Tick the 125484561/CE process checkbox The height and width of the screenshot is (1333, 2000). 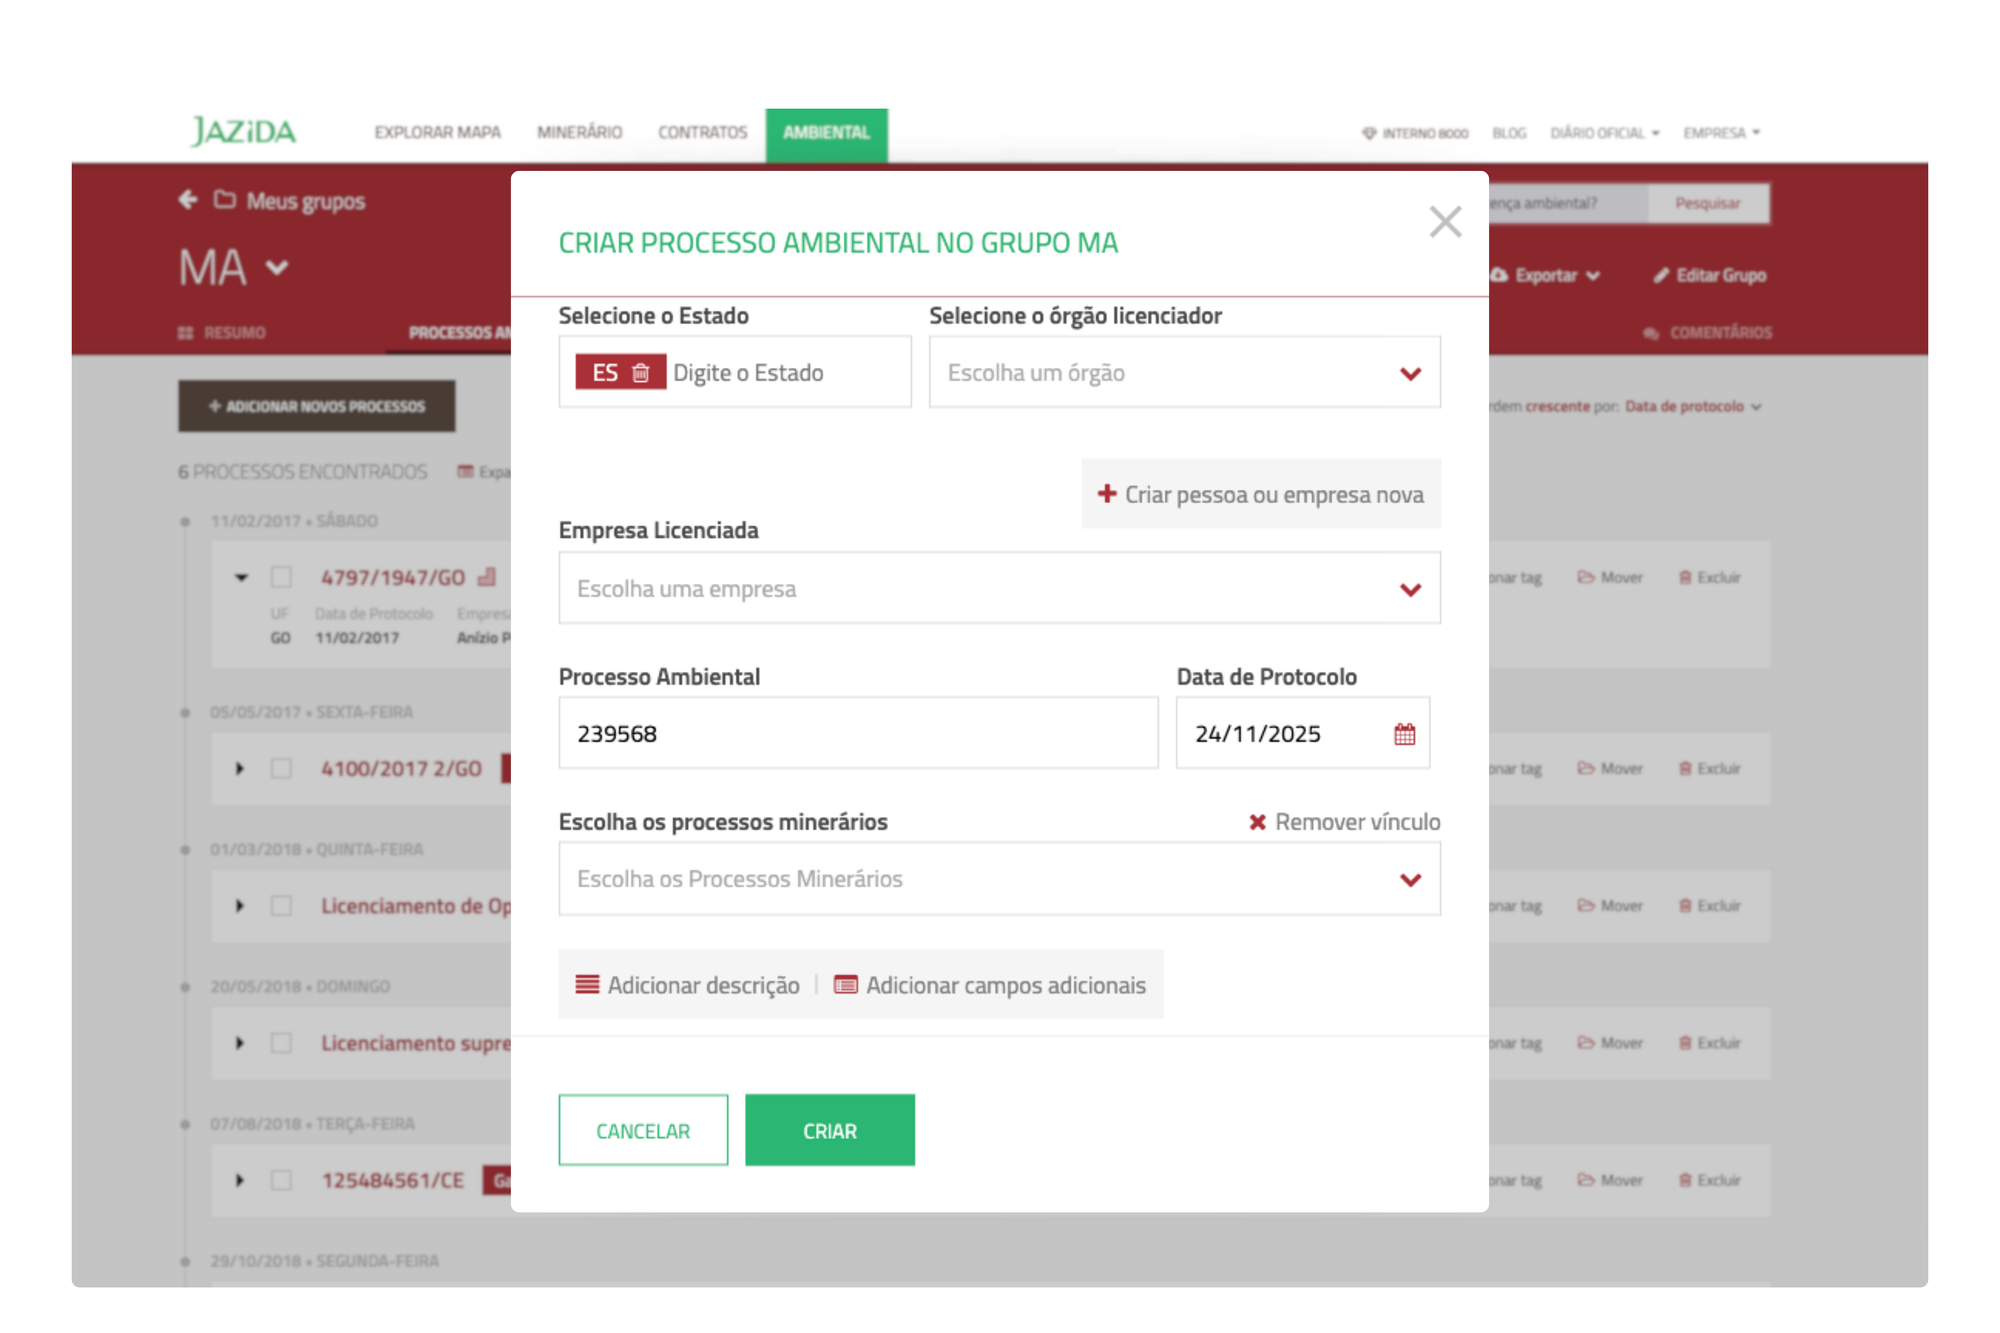(x=282, y=1180)
